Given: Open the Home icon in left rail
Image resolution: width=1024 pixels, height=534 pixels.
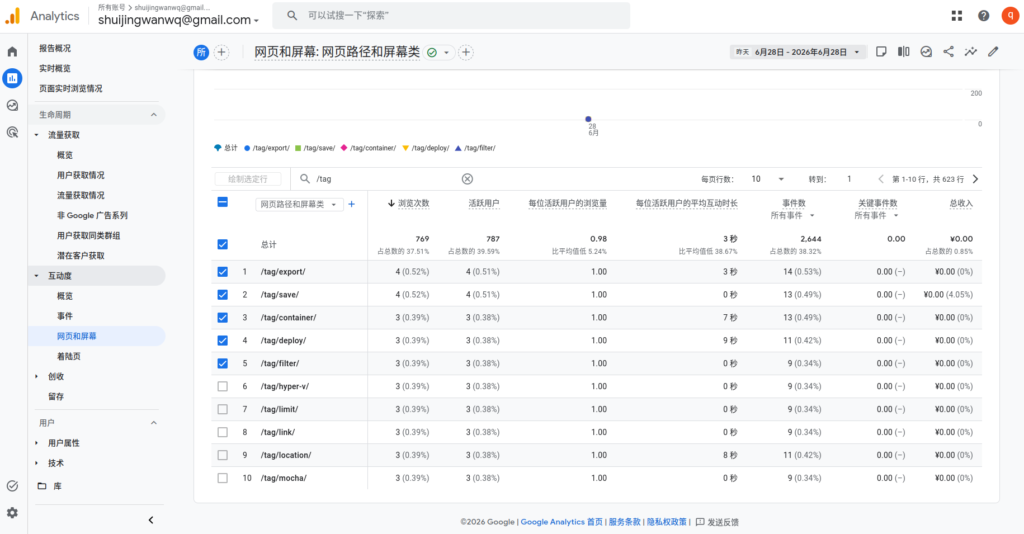Looking at the screenshot, I should 12,52.
